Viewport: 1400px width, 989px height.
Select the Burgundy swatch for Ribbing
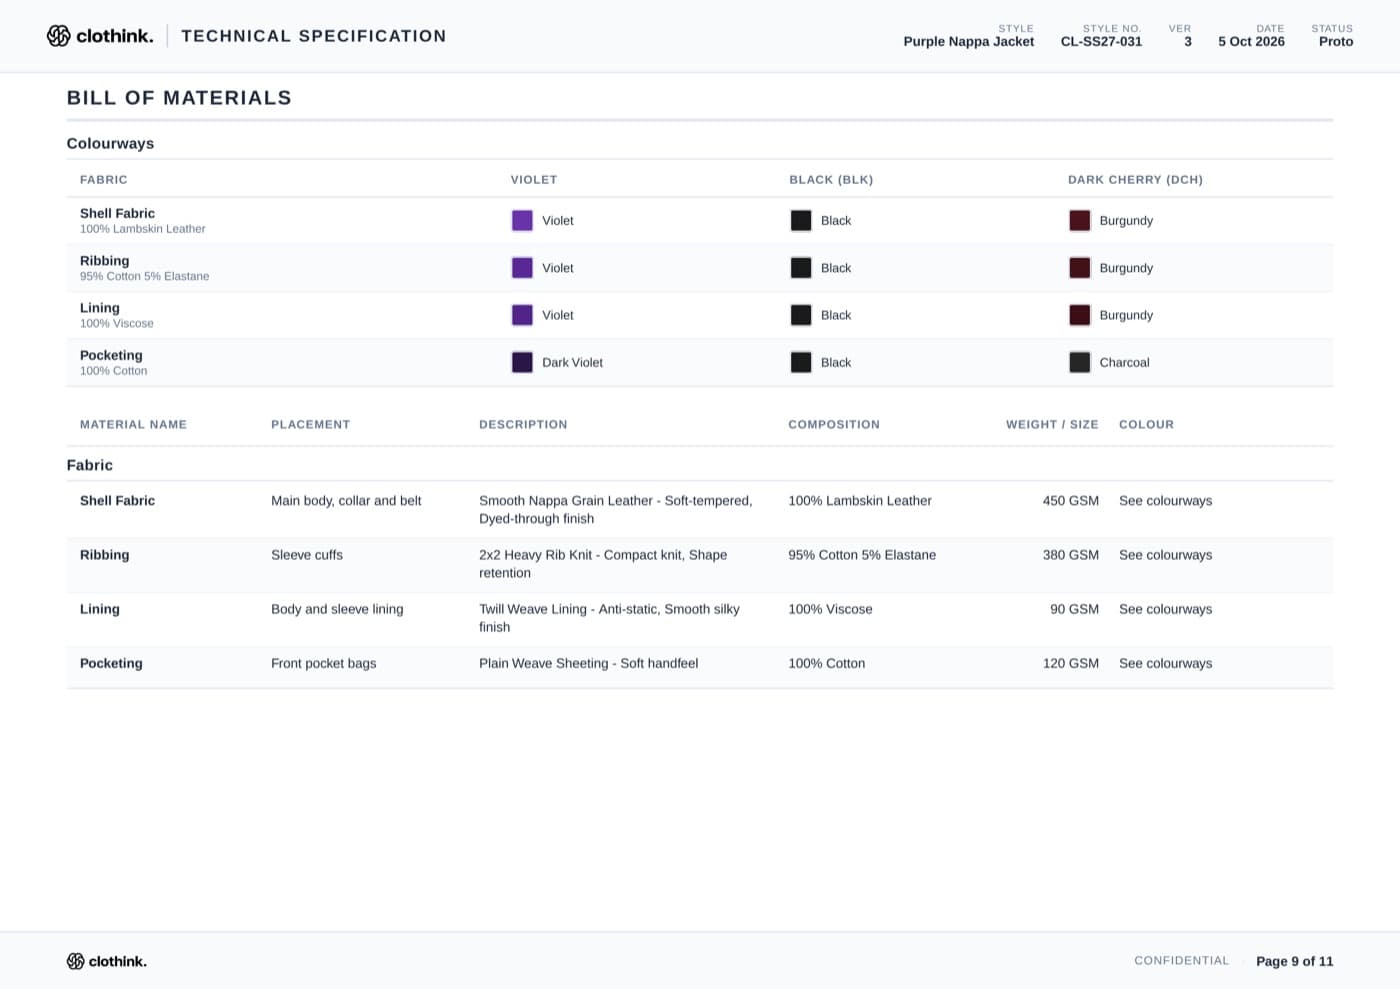[x=1080, y=268]
